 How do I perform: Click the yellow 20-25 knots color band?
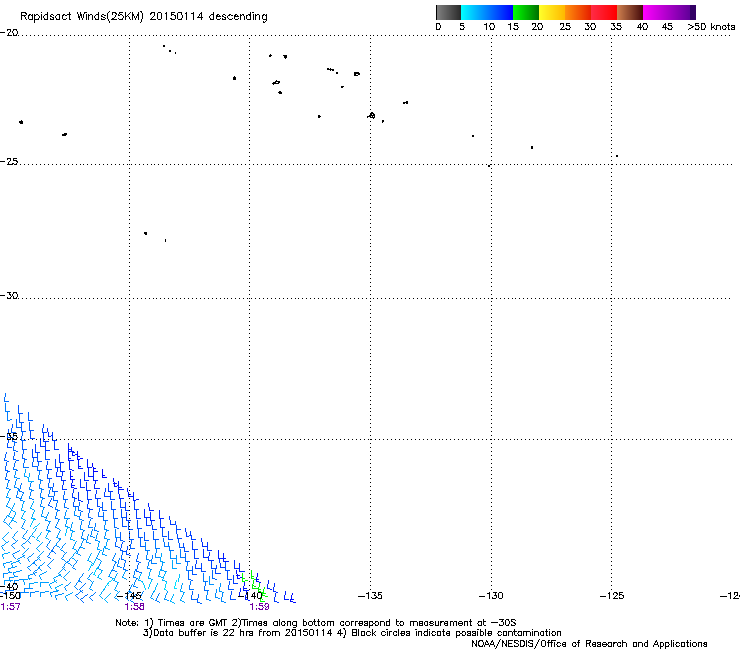pos(552,12)
